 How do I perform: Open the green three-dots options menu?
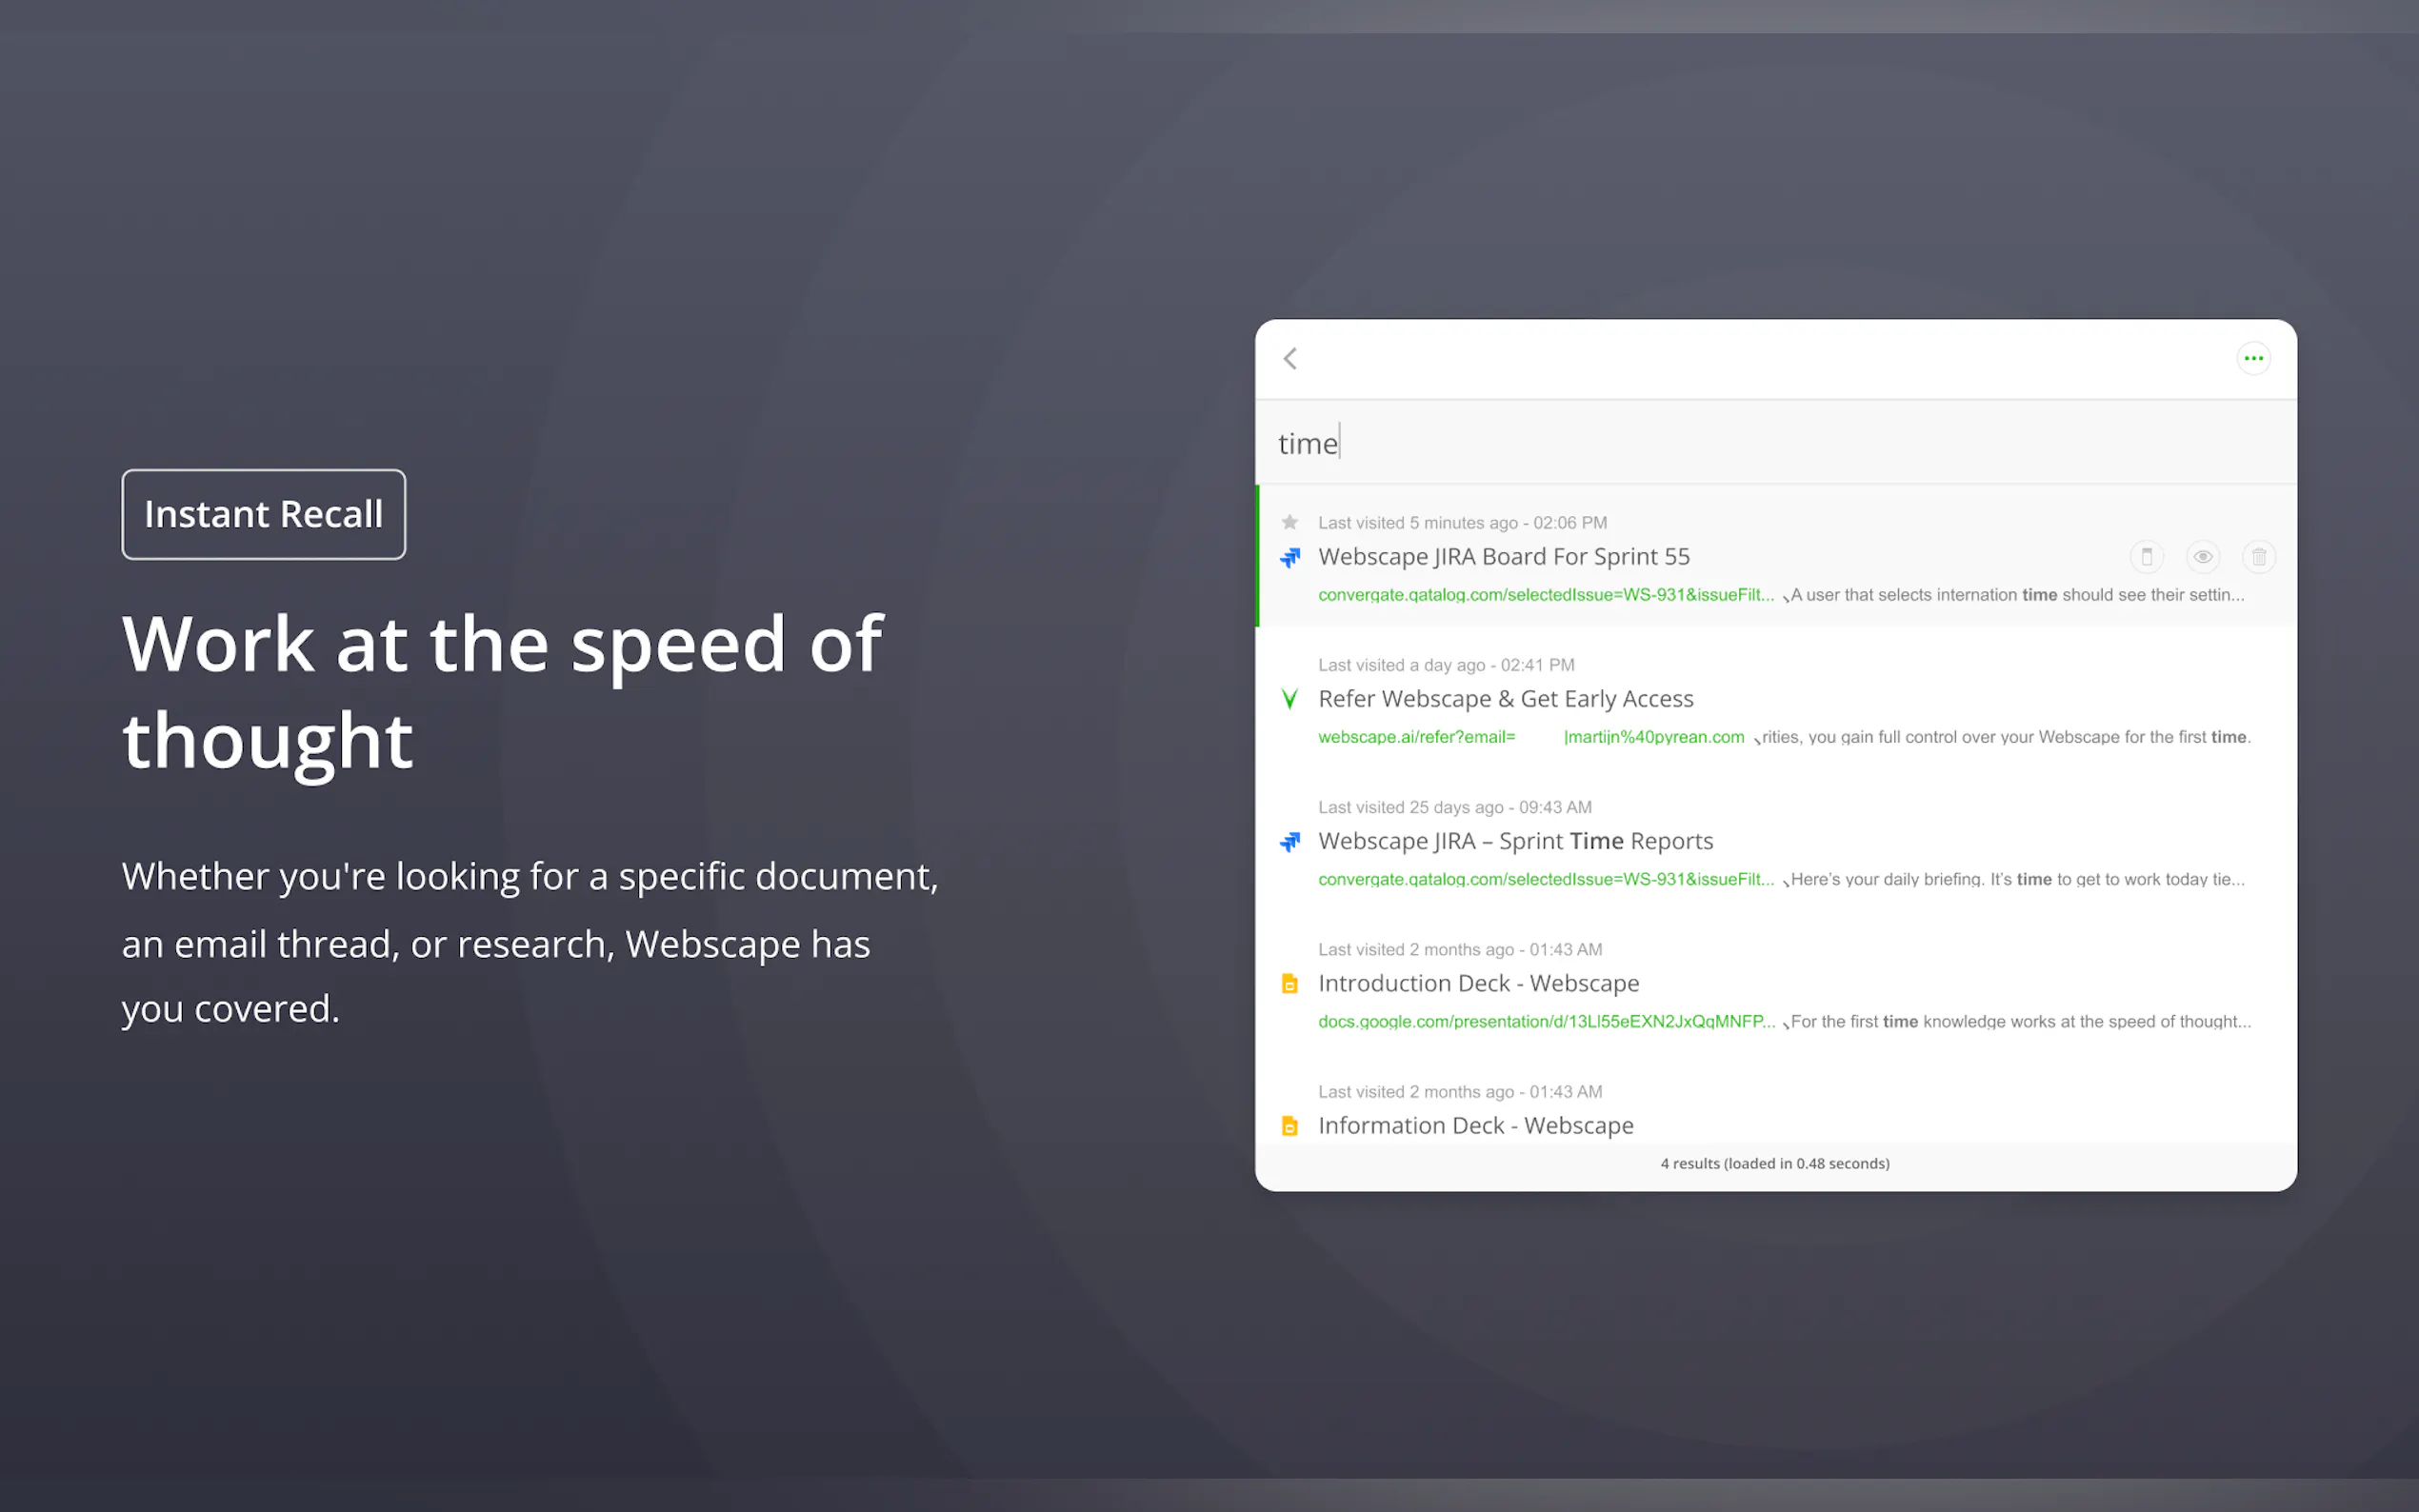point(2253,358)
